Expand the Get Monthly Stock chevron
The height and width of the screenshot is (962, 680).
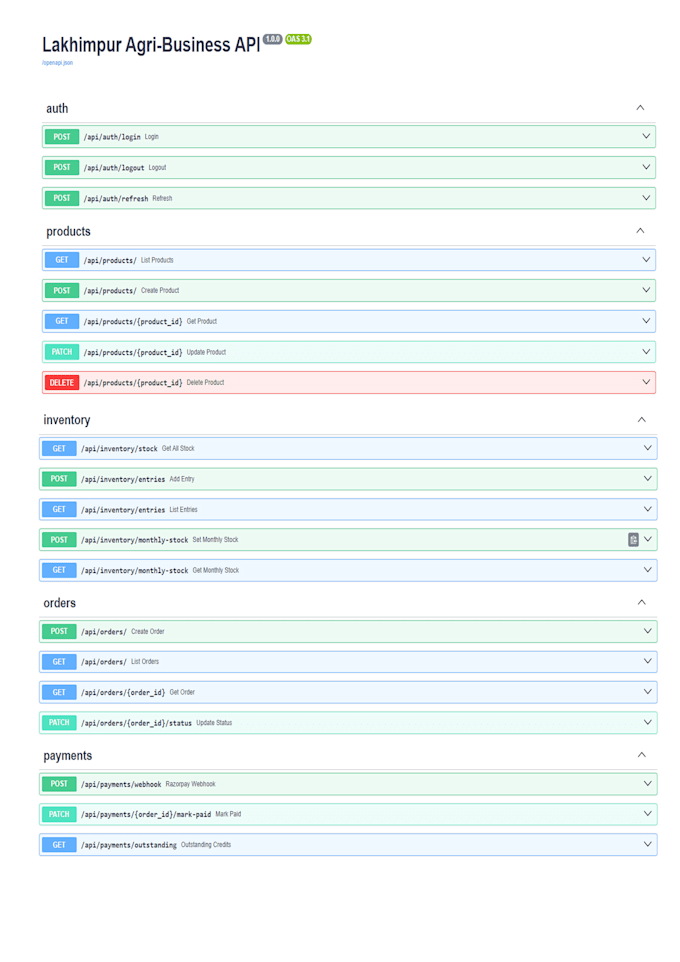pyautogui.click(x=647, y=570)
